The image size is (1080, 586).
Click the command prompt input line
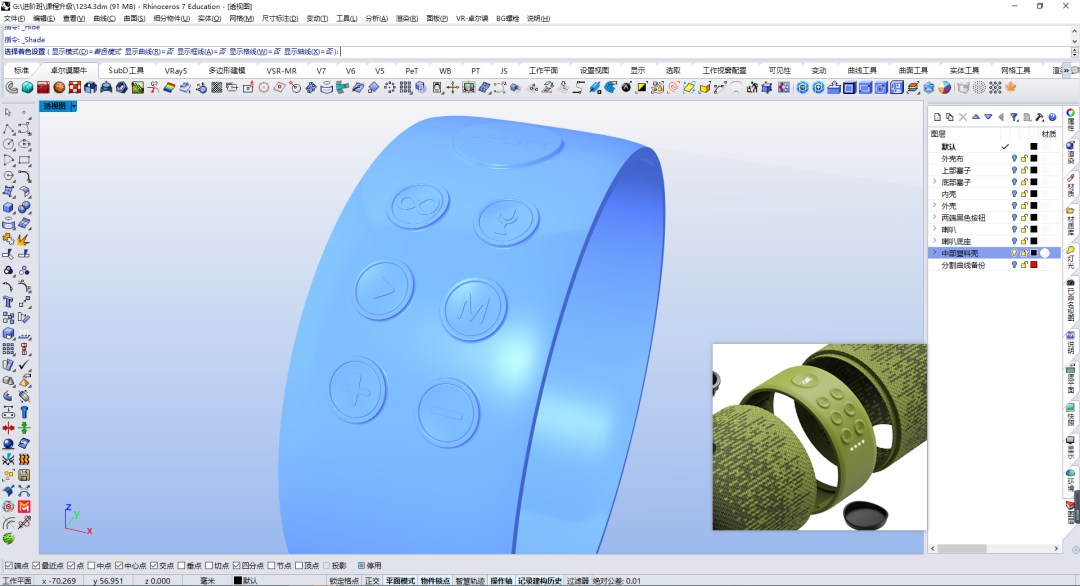click(537, 52)
